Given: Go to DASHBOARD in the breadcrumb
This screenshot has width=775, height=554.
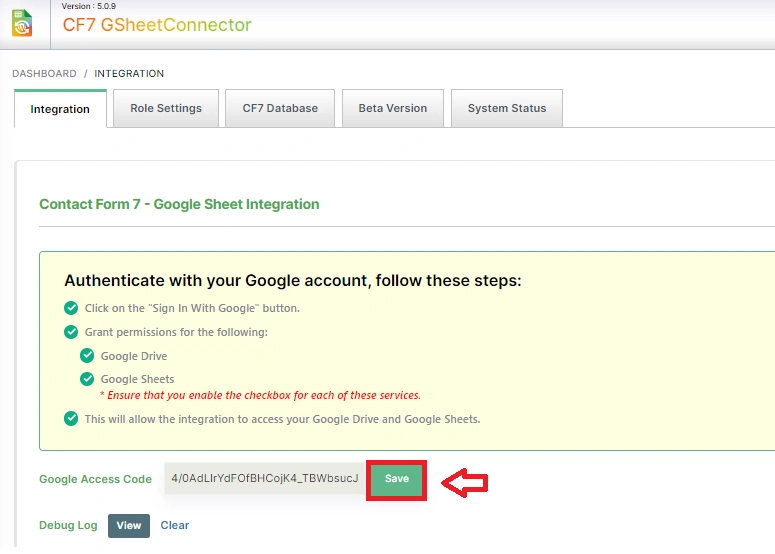Looking at the screenshot, I should 44,74.
